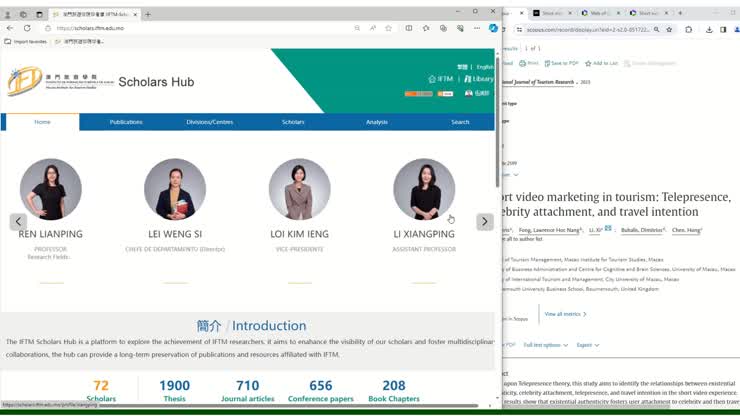
Task: Open the 1900 Thesis statistic
Action: tap(175, 391)
